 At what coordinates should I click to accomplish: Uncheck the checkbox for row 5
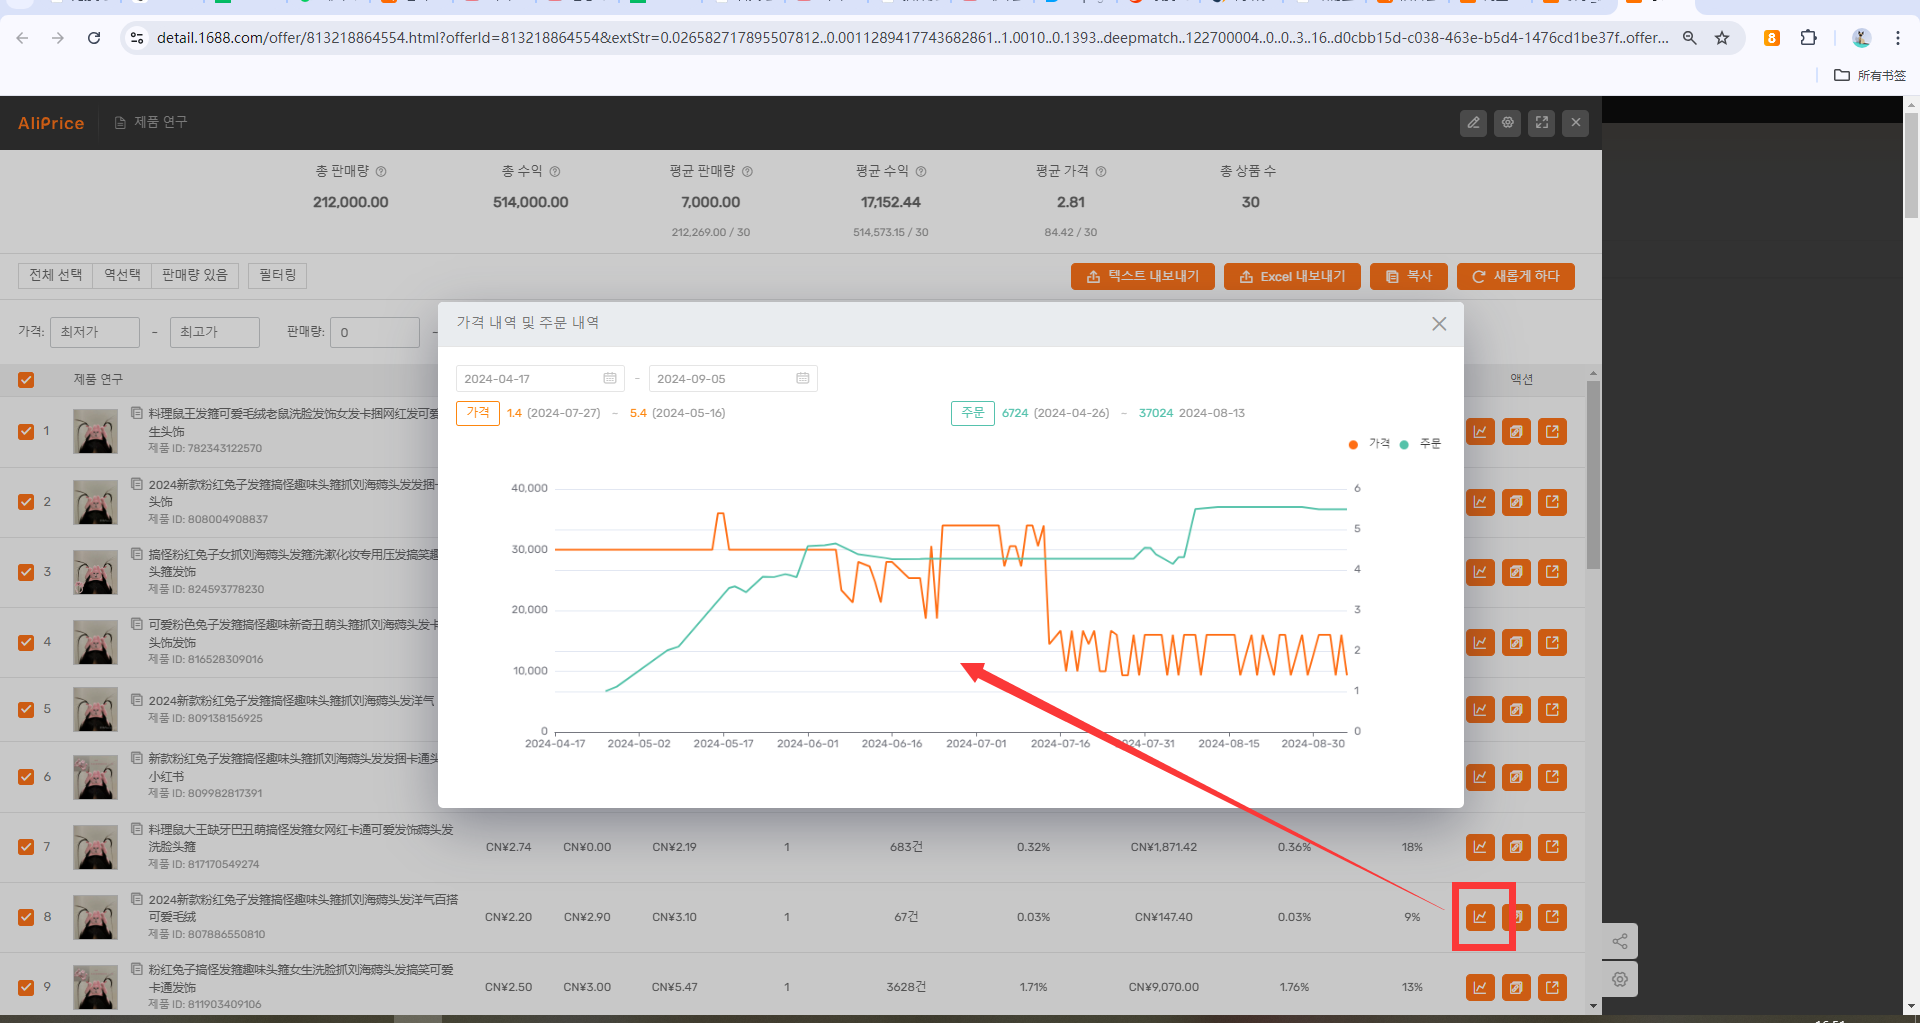point(26,710)
